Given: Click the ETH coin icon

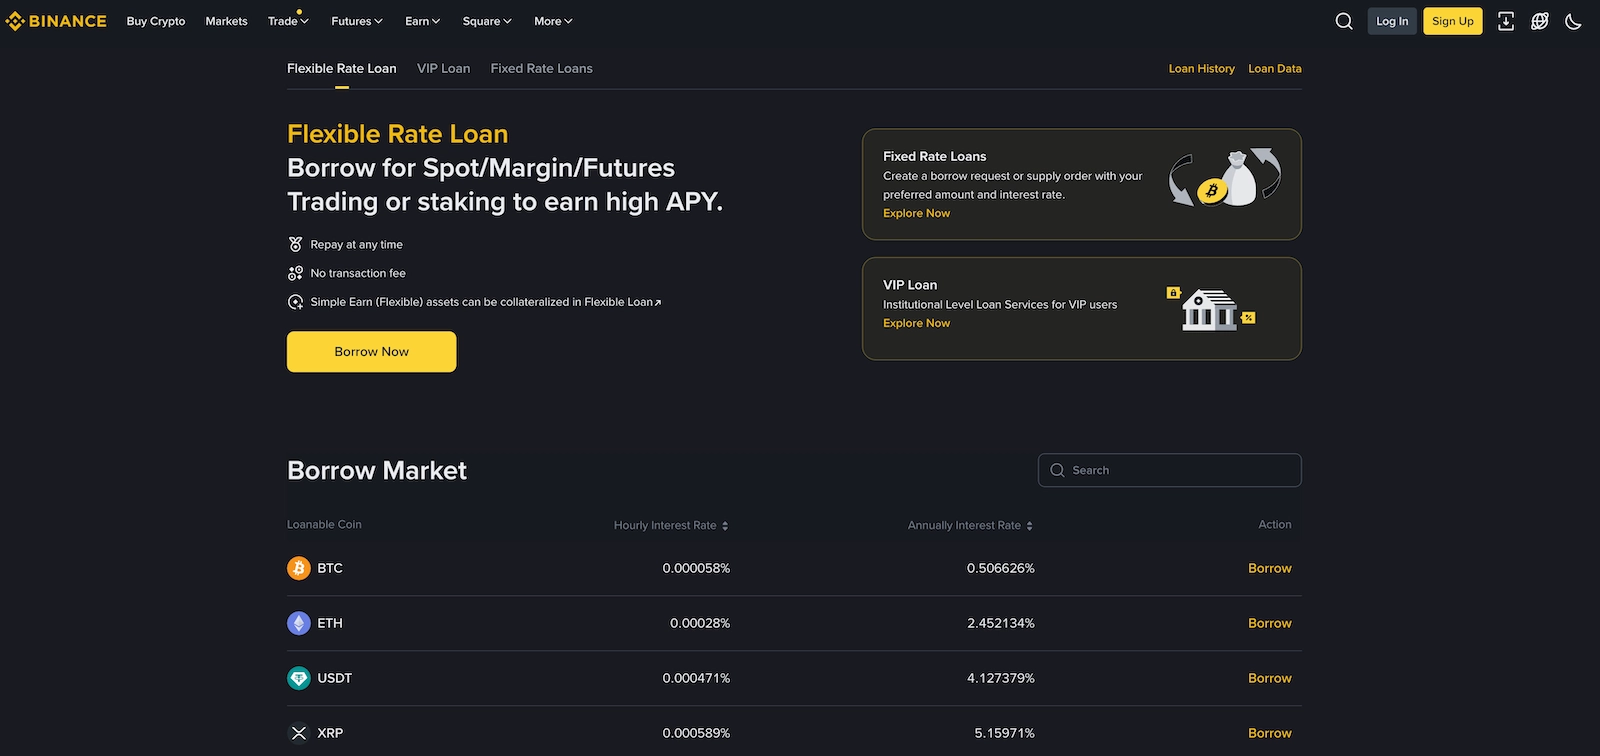Looking at the screenshot, I should (x=299, y=623).
